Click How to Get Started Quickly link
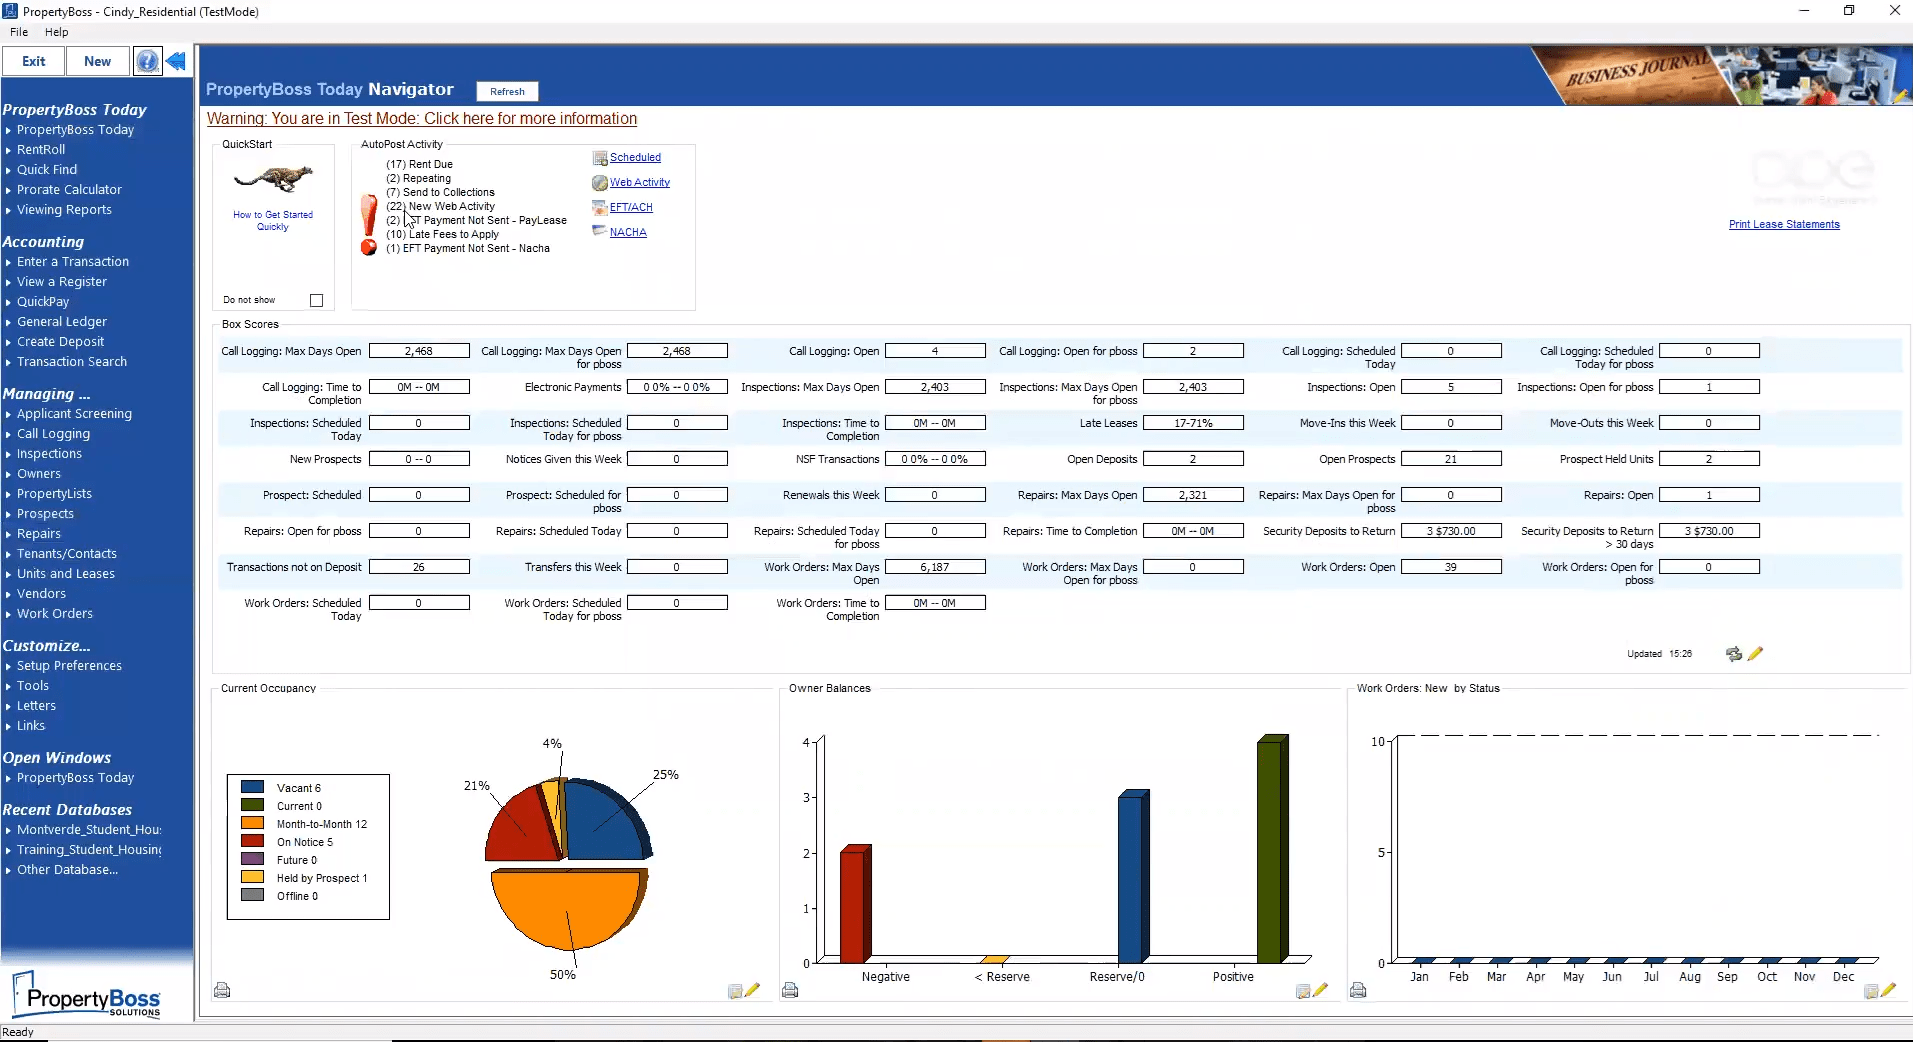The image size is (1913, 1042). pos(273,221)
